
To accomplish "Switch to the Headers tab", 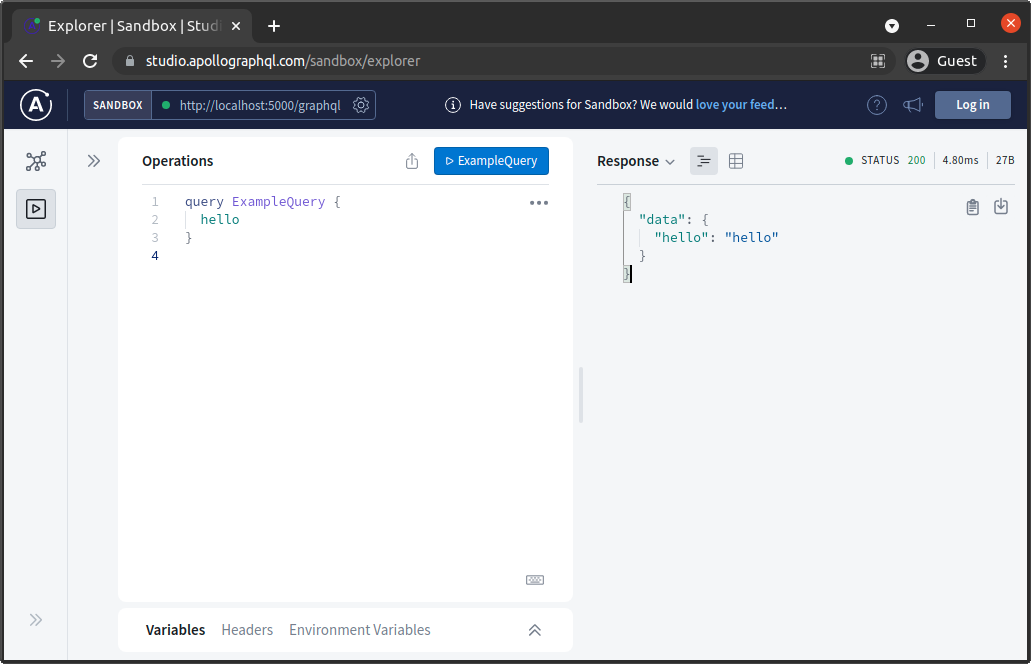I will point(247,630).
